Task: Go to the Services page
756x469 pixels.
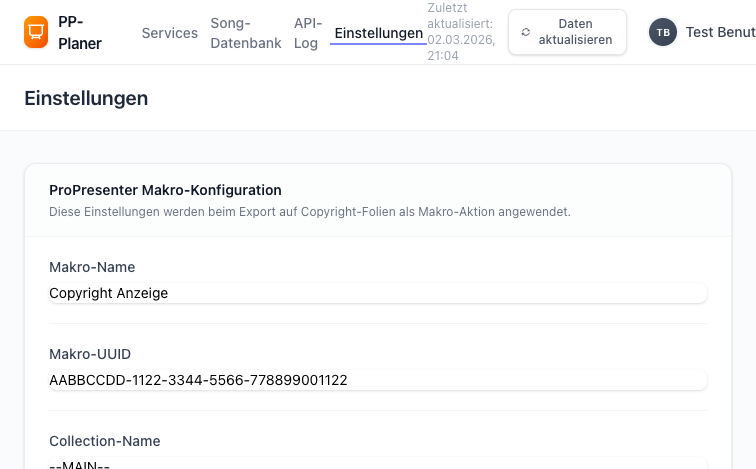Action: pos(170,33)
